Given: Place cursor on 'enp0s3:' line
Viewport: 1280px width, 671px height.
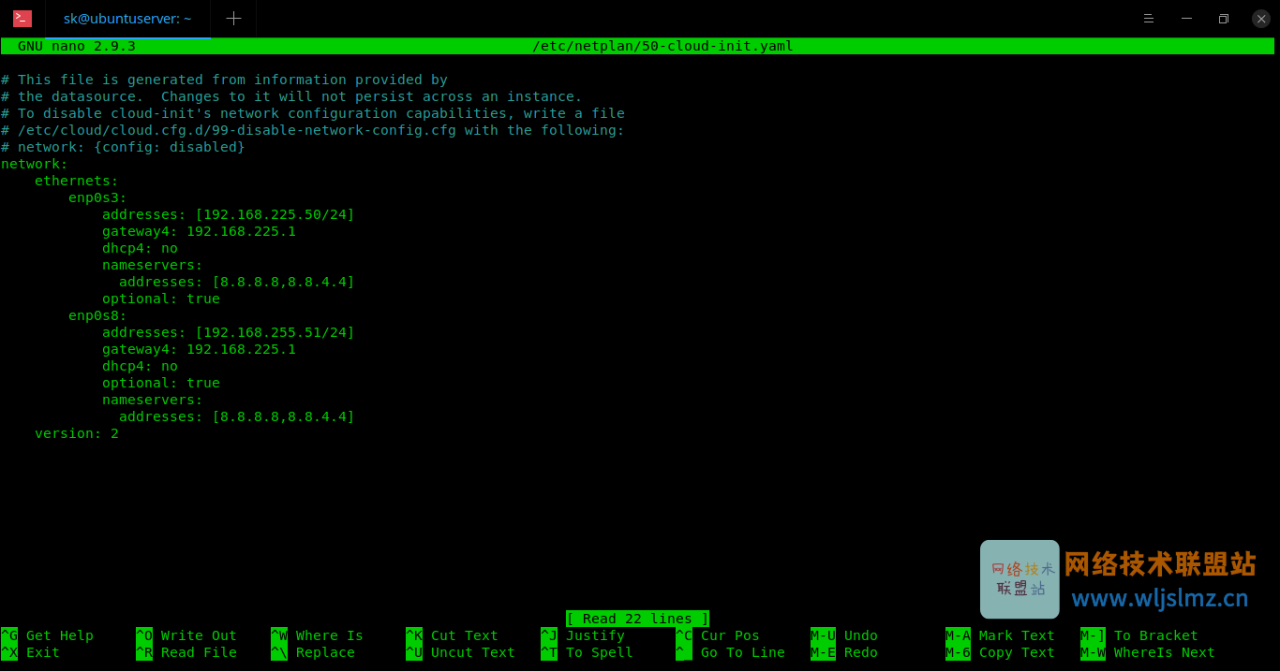Looking at the screenshot, I should [x=98, y=198].
